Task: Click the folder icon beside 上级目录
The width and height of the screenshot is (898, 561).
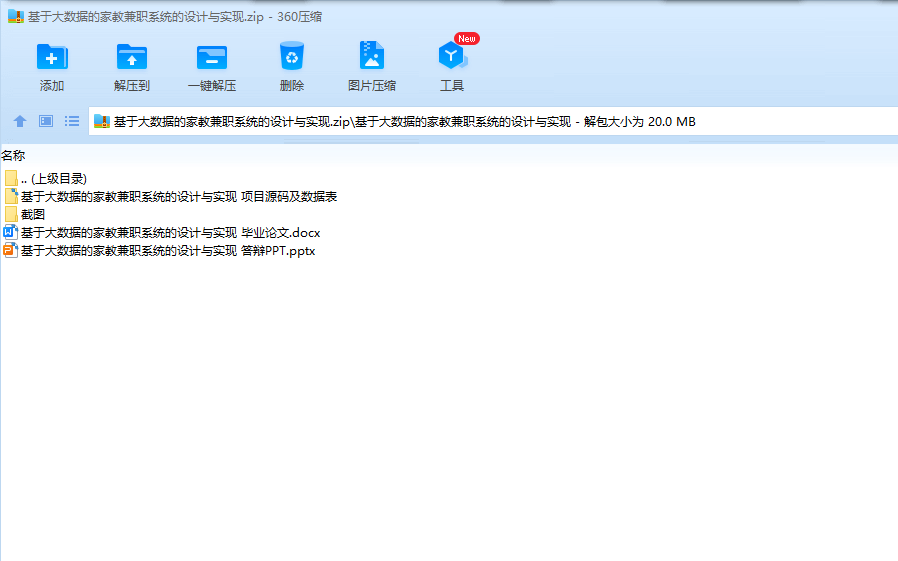Action: [11, 179]
